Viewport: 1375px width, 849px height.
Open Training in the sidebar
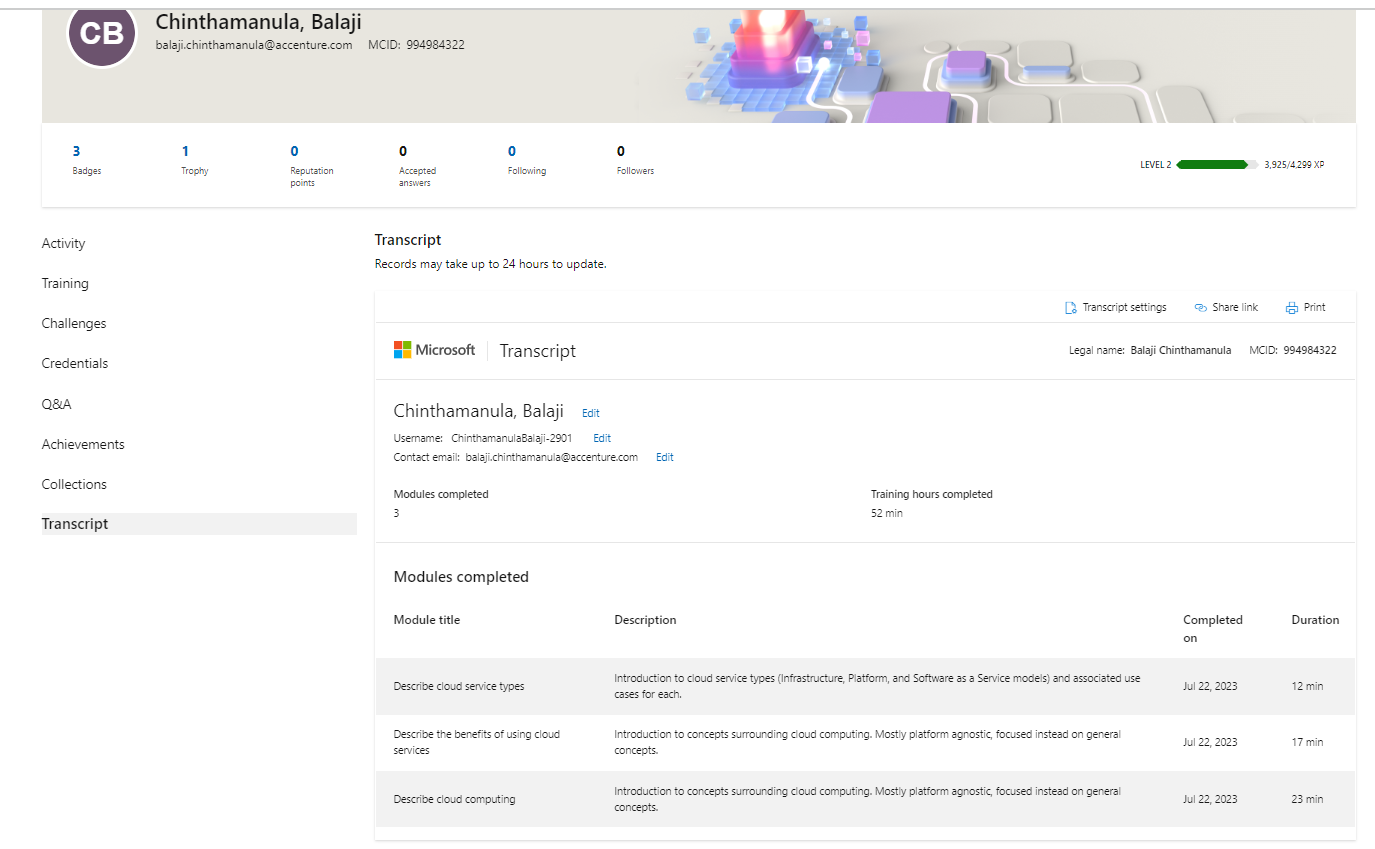(x=65, y=283)
